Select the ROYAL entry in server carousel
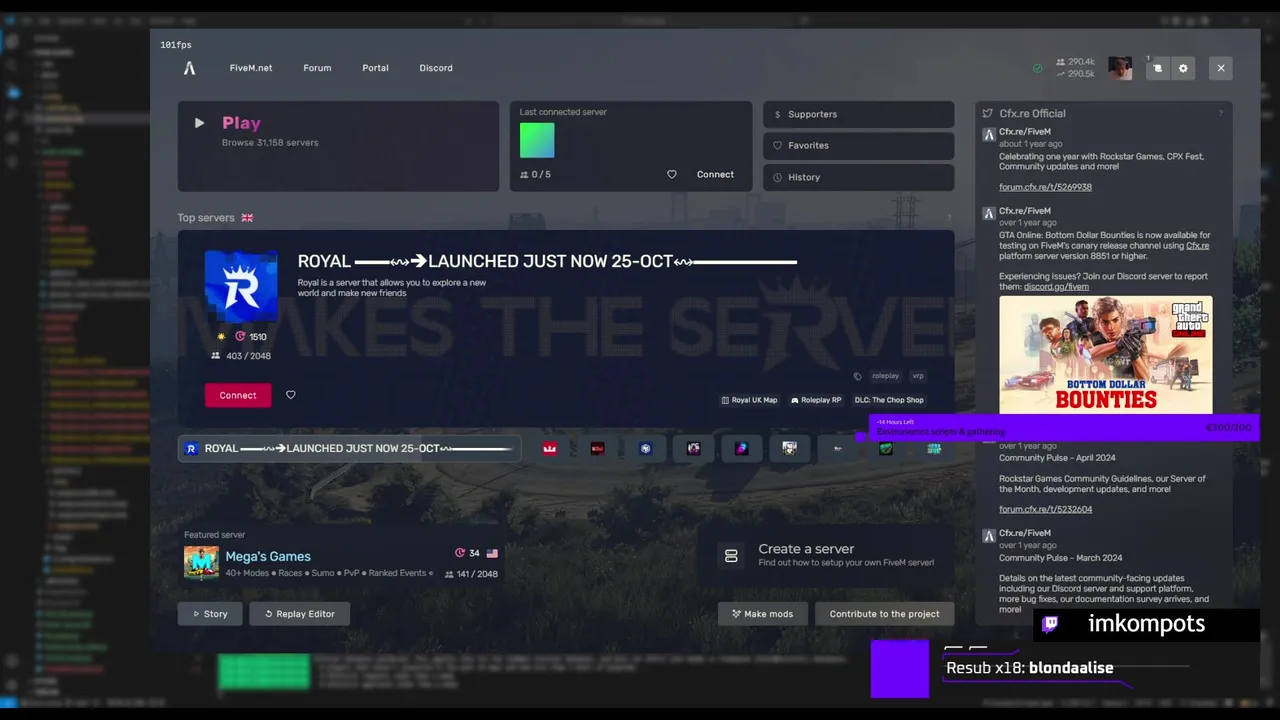 349,448
